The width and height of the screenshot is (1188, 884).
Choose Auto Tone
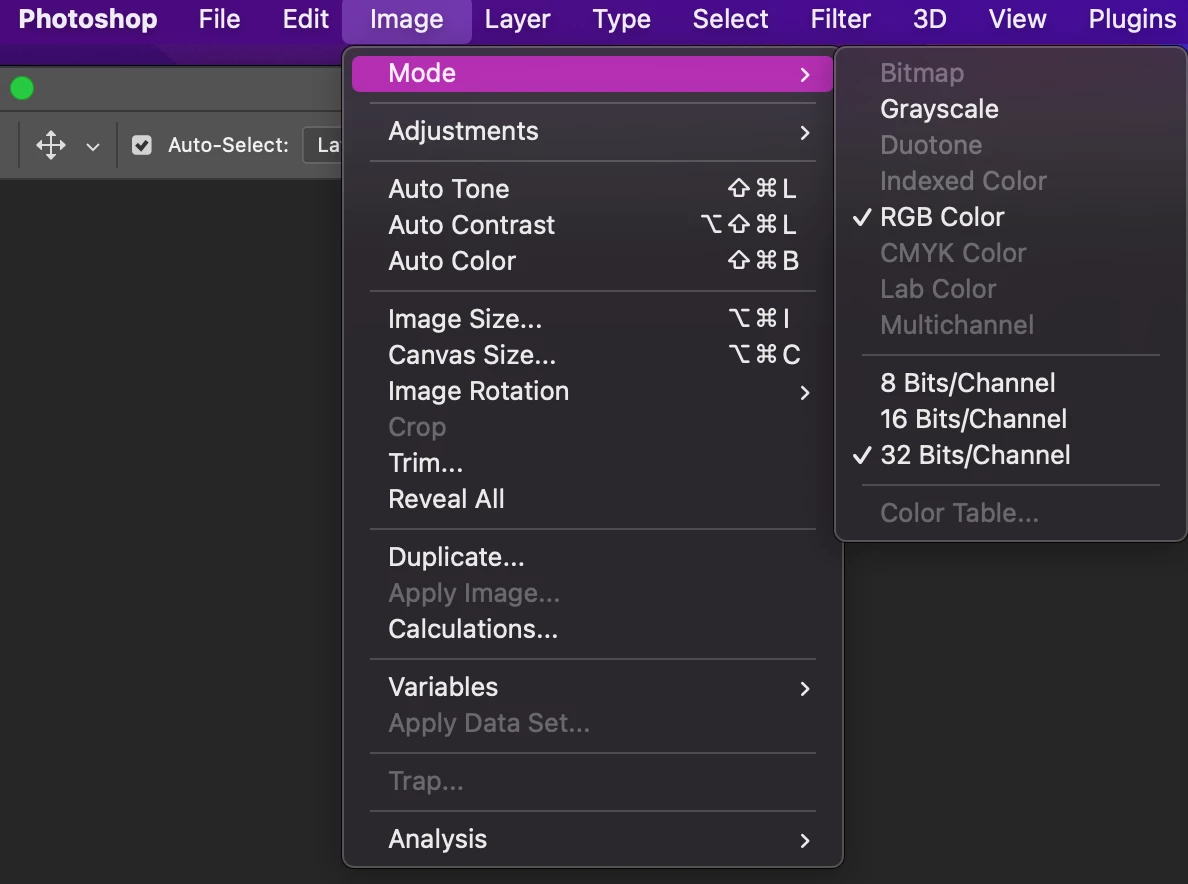pyautogui.click(x=592, y=189)
